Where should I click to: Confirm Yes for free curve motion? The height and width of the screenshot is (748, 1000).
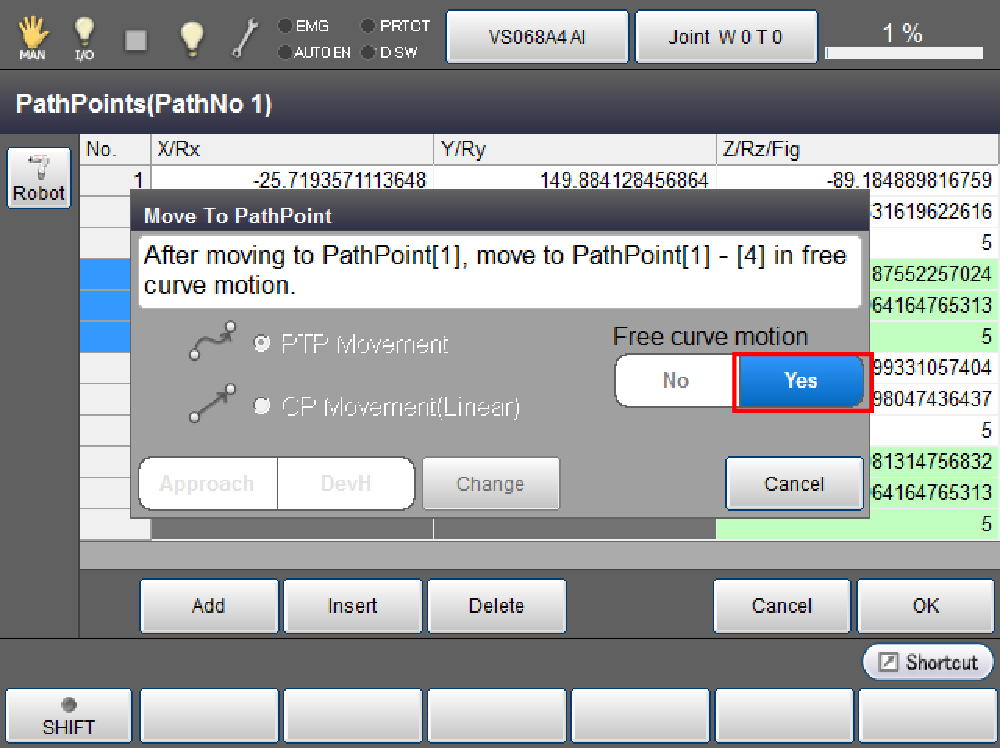tap(801, 381)
